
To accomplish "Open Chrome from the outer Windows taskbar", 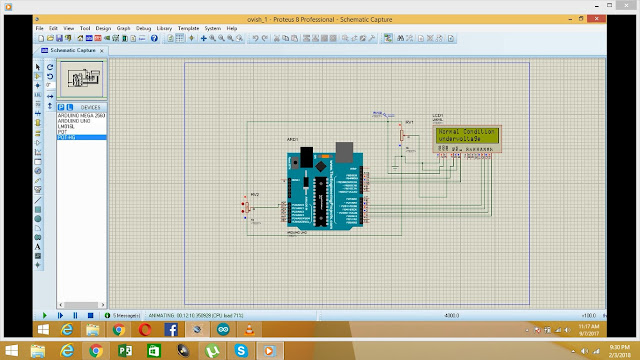I will pyautogui.click(x=96, y=351).
